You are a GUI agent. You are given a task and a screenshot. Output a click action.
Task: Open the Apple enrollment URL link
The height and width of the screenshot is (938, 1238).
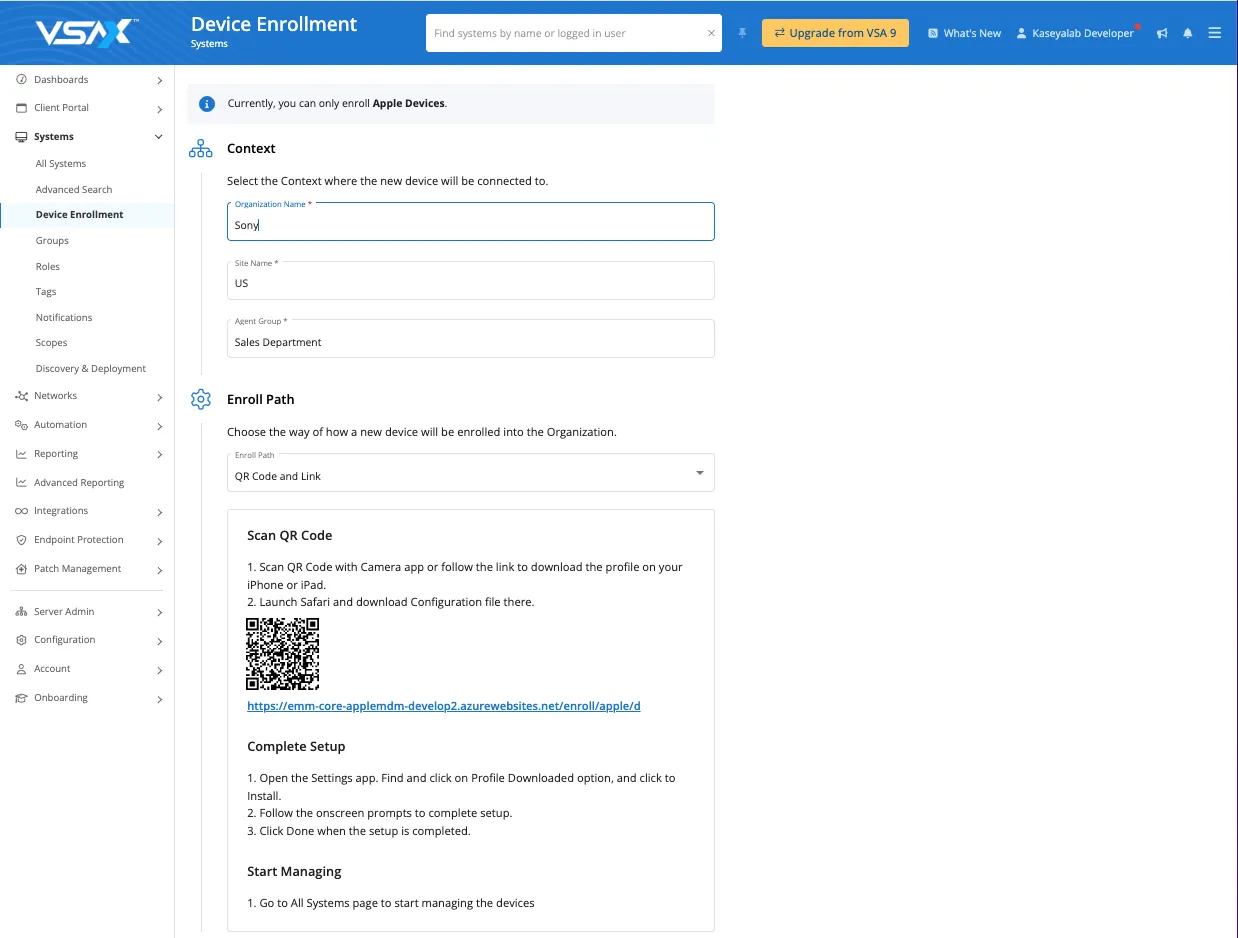444,706
